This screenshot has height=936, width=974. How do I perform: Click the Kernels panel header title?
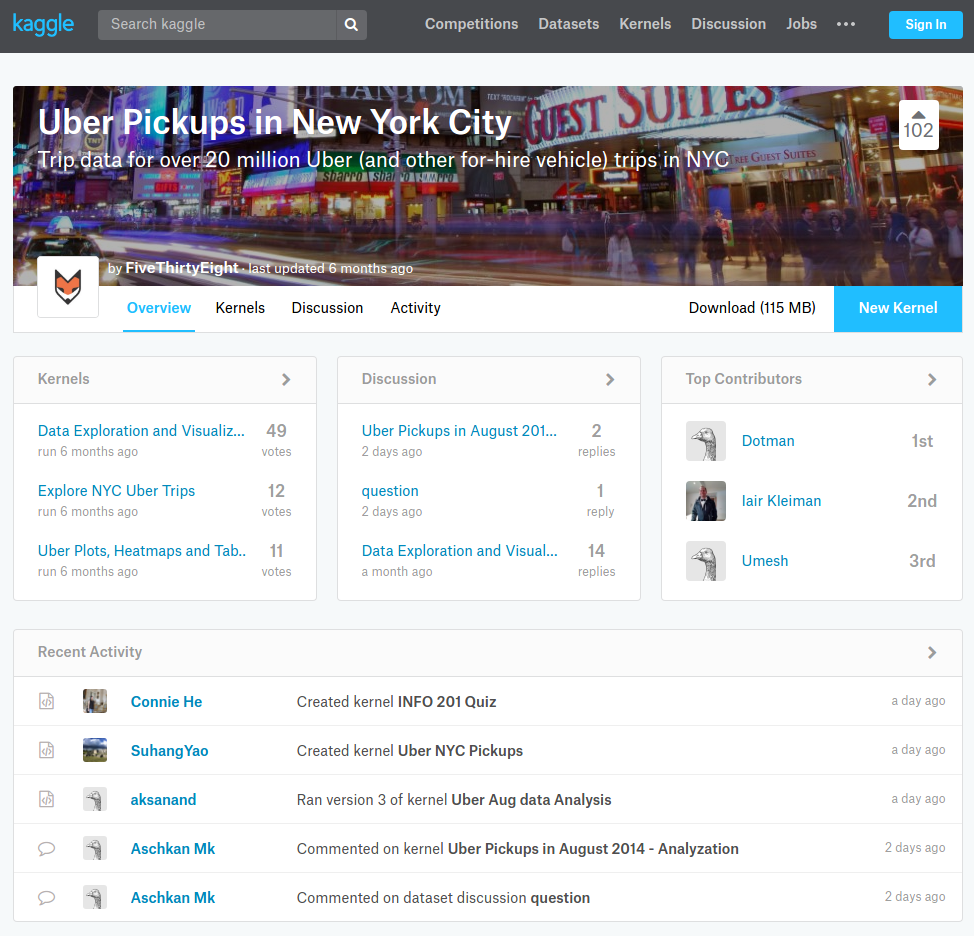63,379
